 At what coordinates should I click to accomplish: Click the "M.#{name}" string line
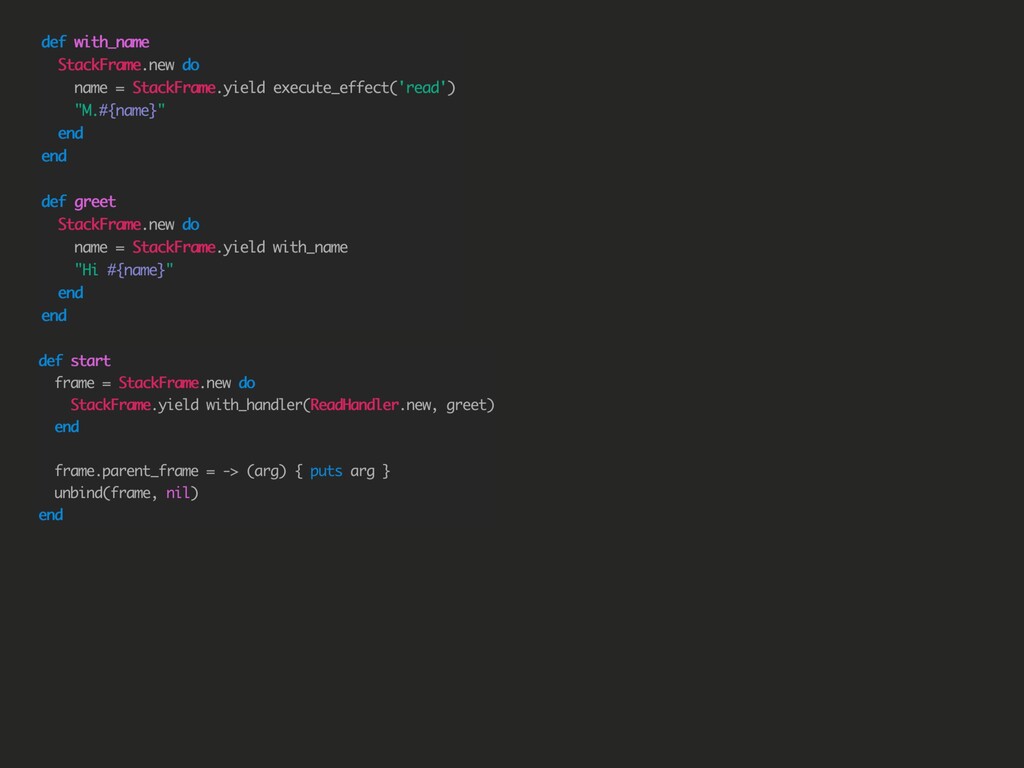[x=120, y=110]
